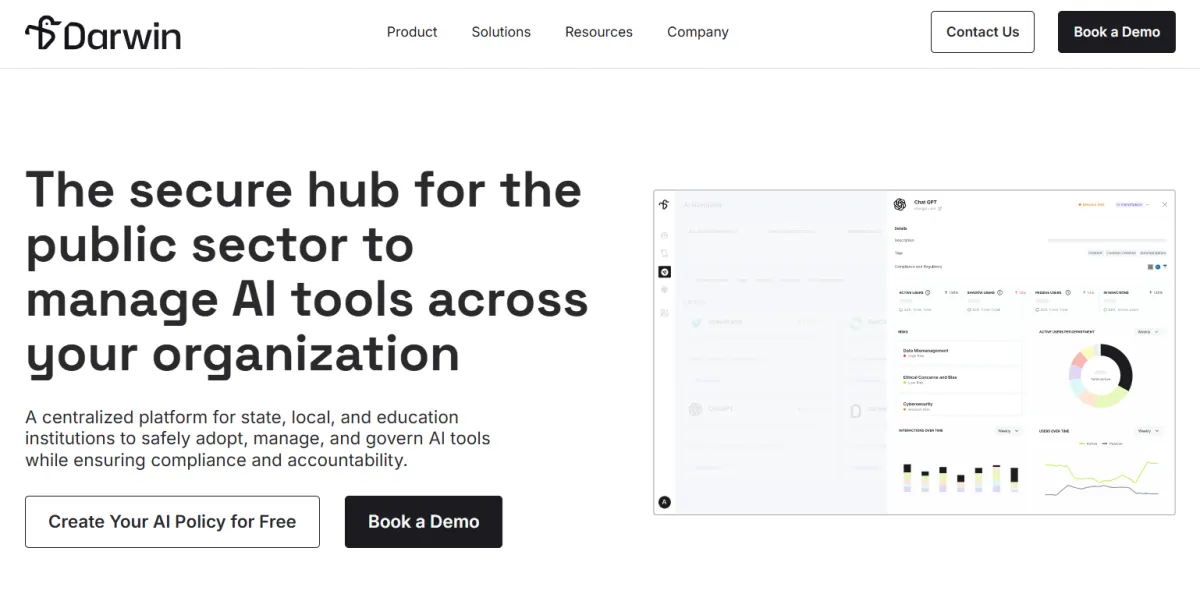
Task: Click Book a Demo in the header
Action: (x=1116, y=32)
